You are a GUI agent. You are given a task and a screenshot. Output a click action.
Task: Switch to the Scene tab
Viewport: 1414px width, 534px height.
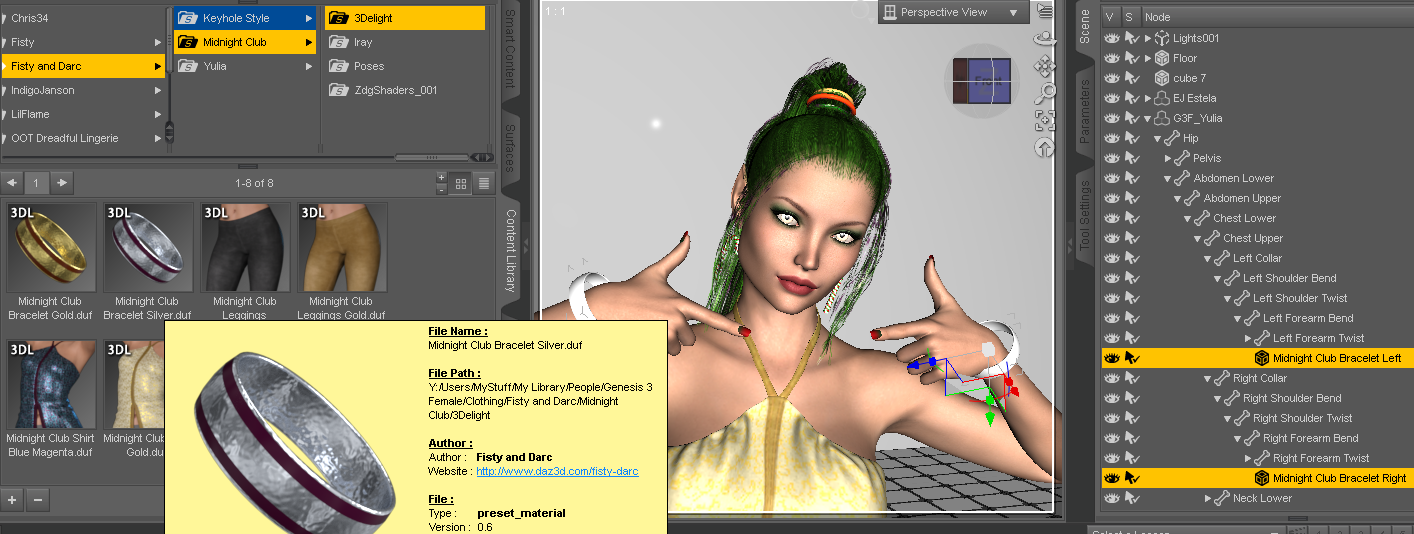(1085, 28)
